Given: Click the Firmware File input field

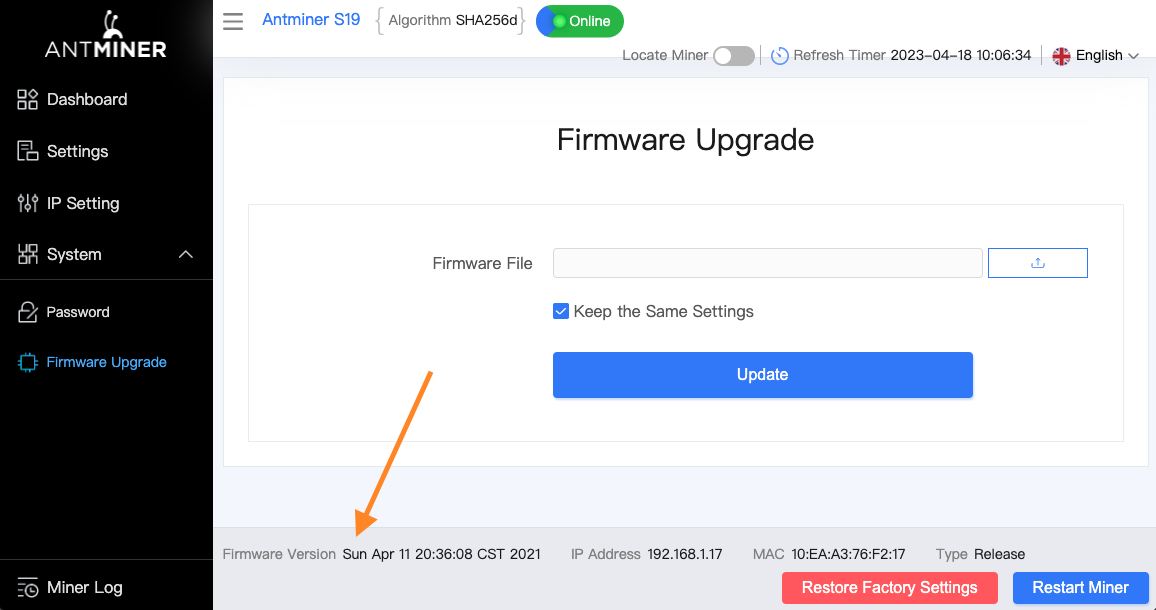Looking at the screenshot, I should [x=768, y=263].
